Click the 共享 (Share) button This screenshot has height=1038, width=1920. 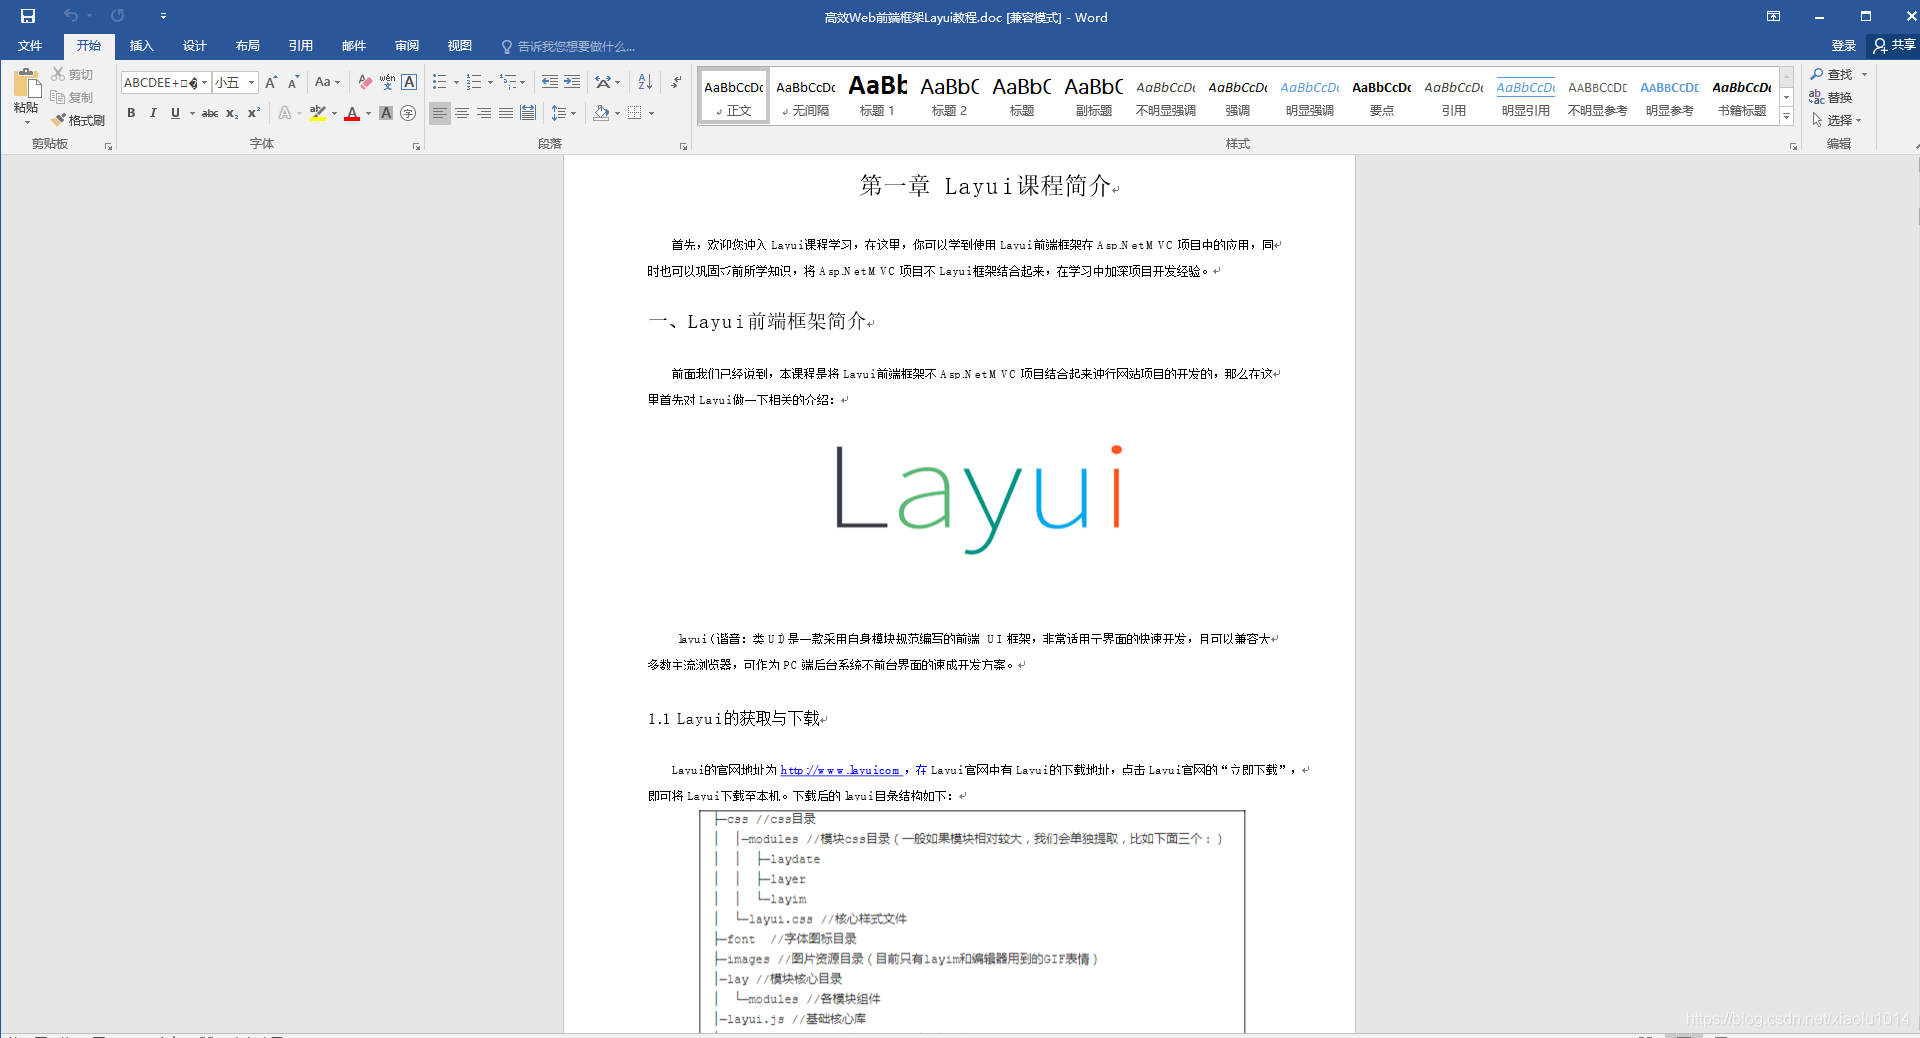point(1894,46)
